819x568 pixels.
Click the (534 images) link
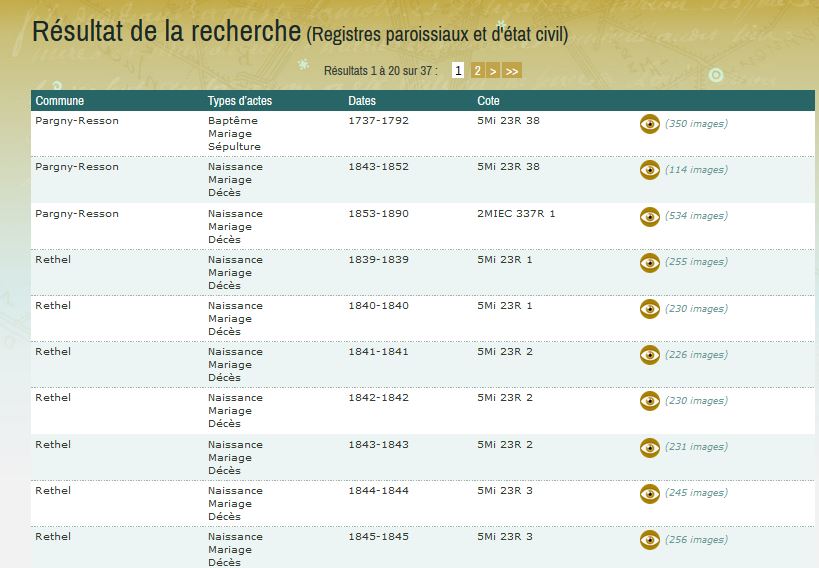696,216
